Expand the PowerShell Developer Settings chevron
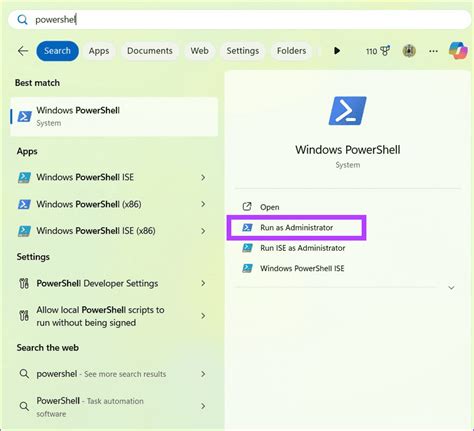The width and height of the screenshot is (474, 431). pos(203,283)
